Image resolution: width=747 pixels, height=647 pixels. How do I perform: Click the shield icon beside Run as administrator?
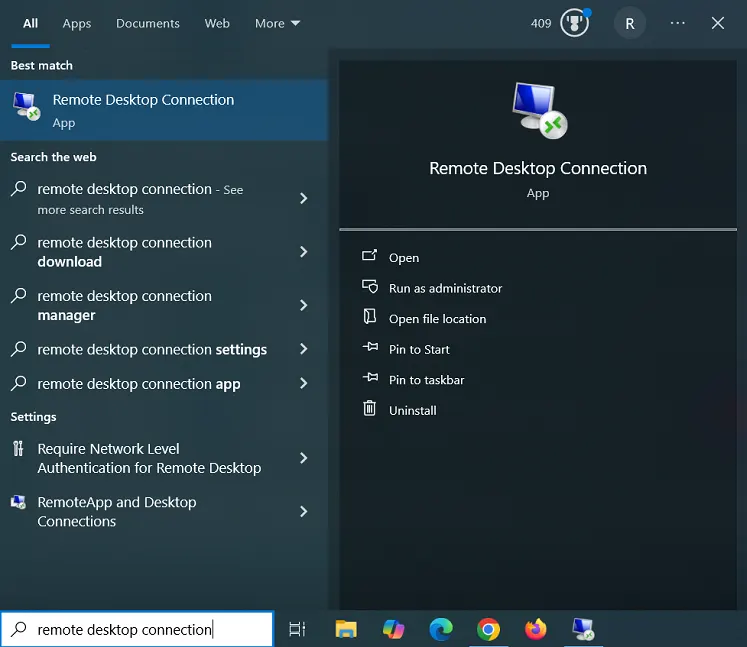(370, 286)
